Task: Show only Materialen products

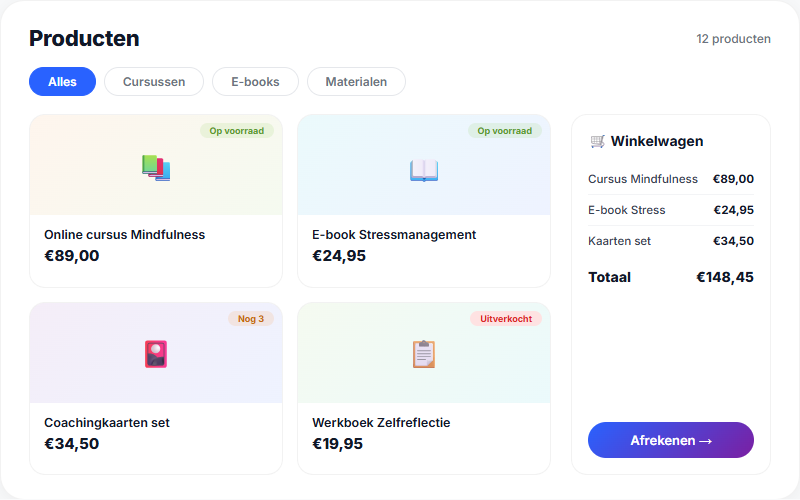Action: tap(356, 82)
